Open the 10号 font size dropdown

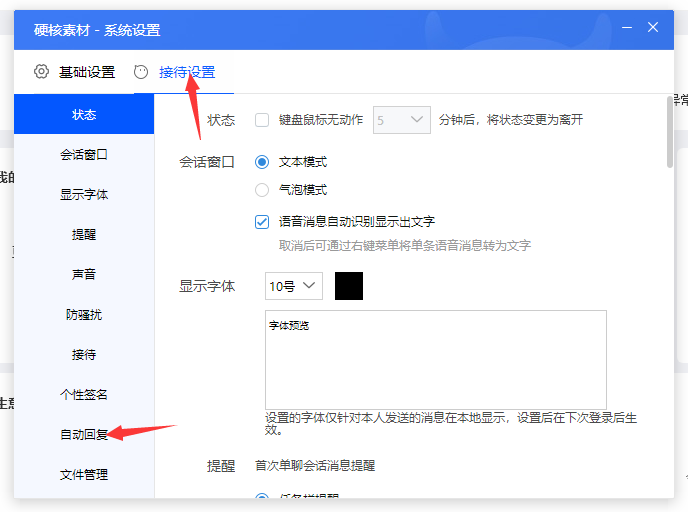click(x=294, y=286)
